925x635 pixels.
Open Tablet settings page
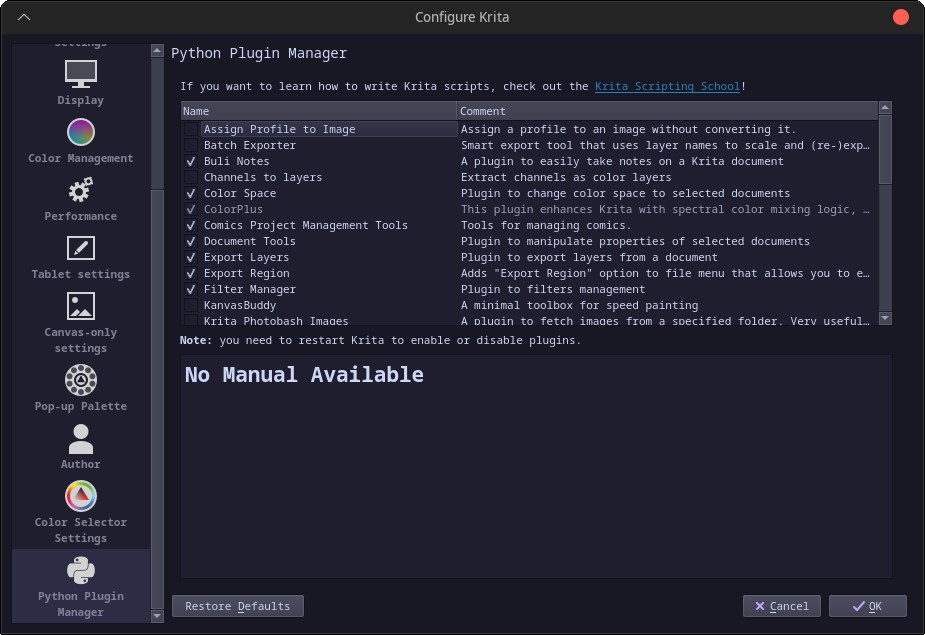click(80, 256)
